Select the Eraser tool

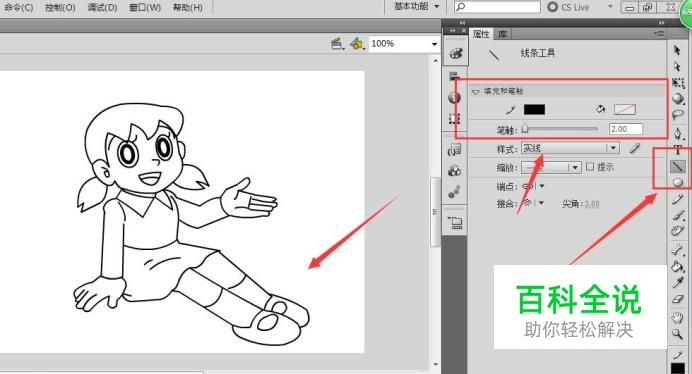678,299
